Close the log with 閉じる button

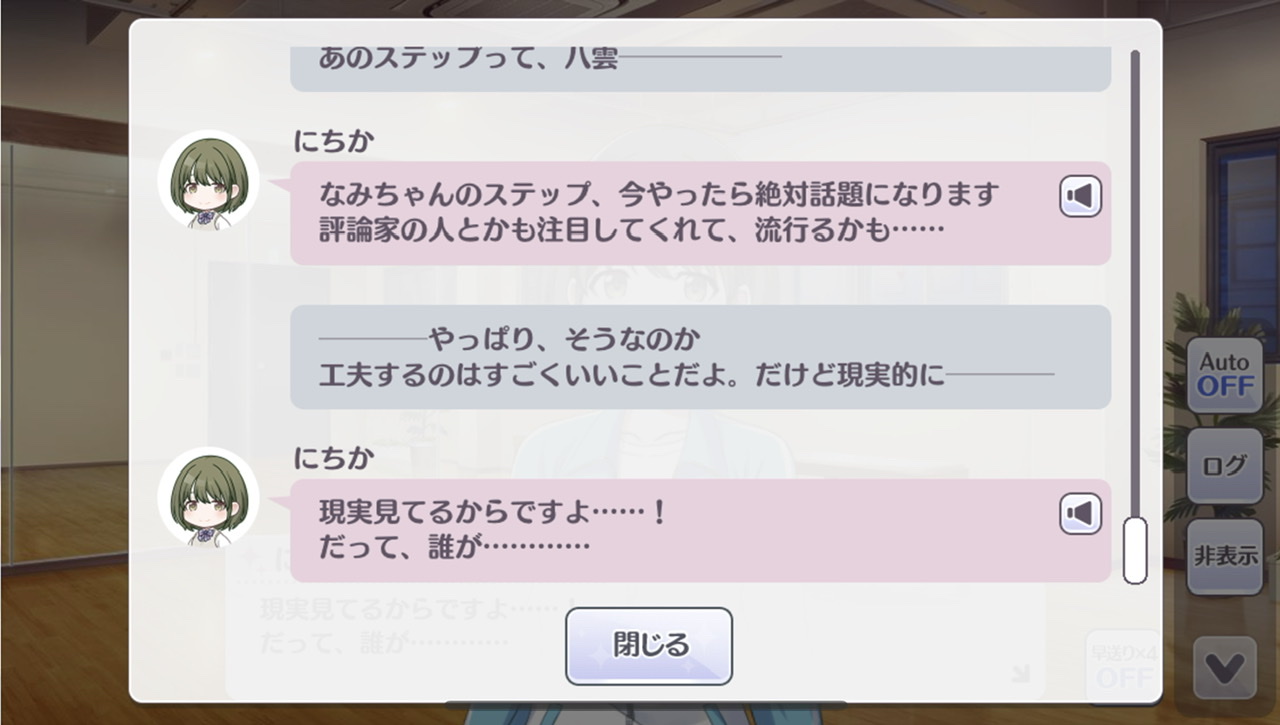[x=649, y=646]
